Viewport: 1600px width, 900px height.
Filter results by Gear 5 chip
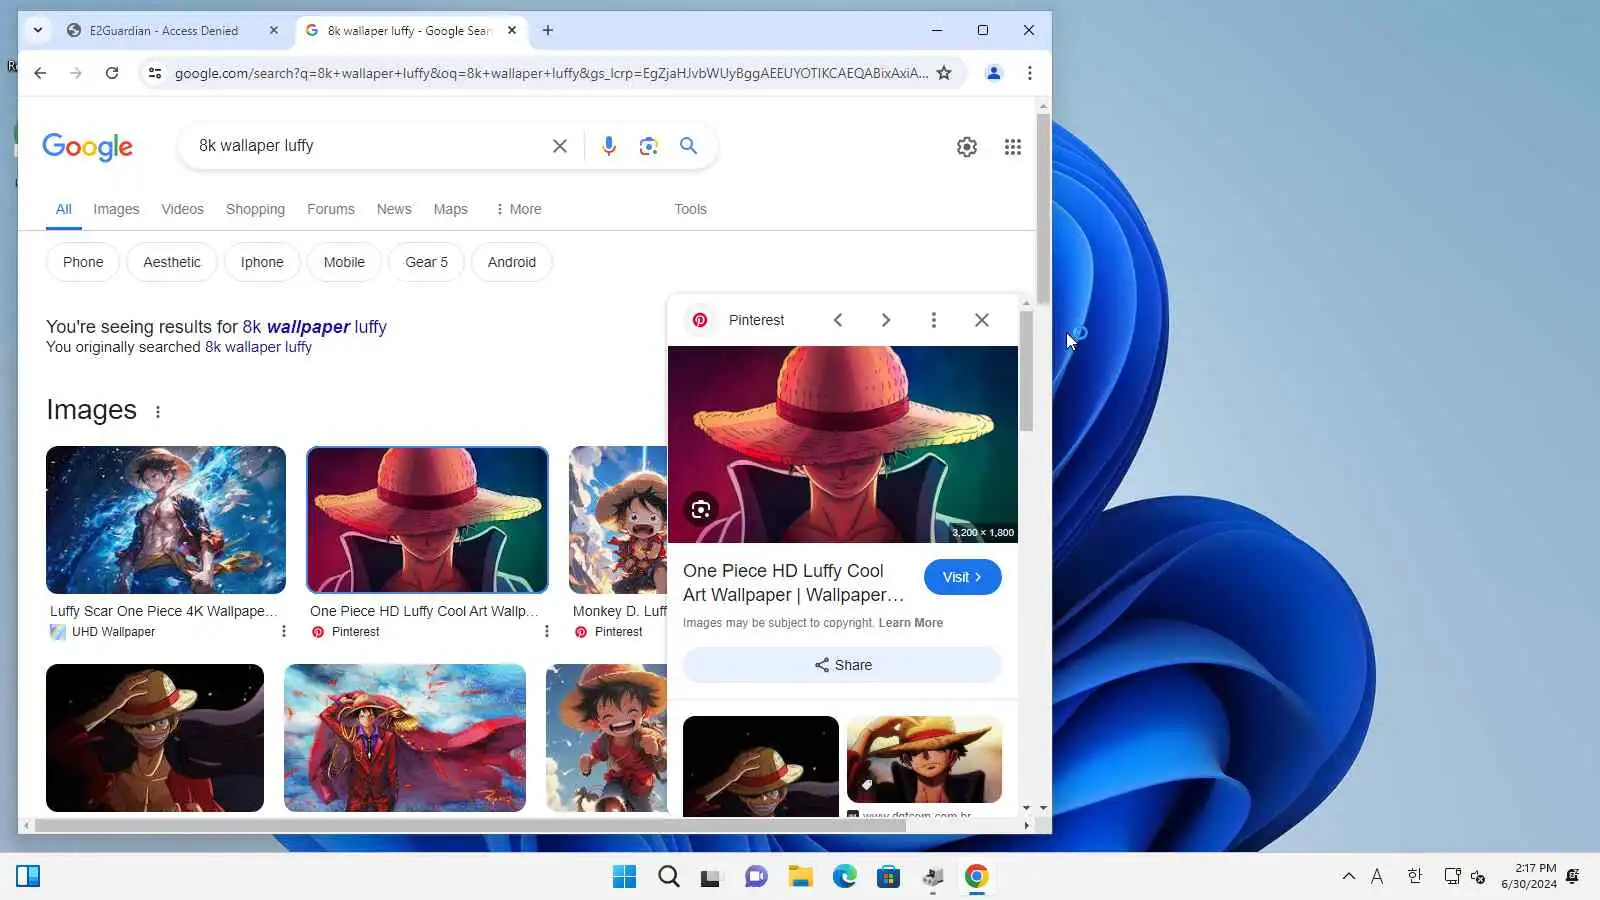[426, 262]
